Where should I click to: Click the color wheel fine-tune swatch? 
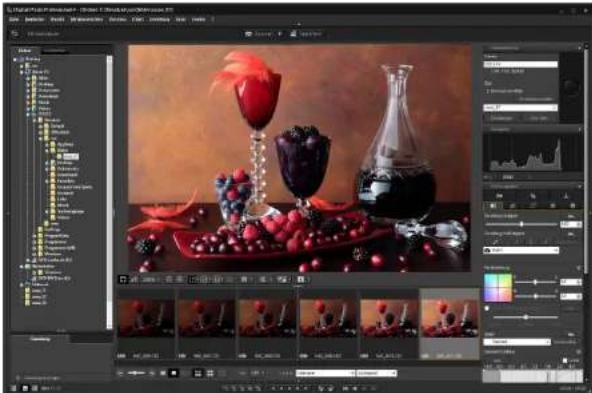click(x=498, y=288)
